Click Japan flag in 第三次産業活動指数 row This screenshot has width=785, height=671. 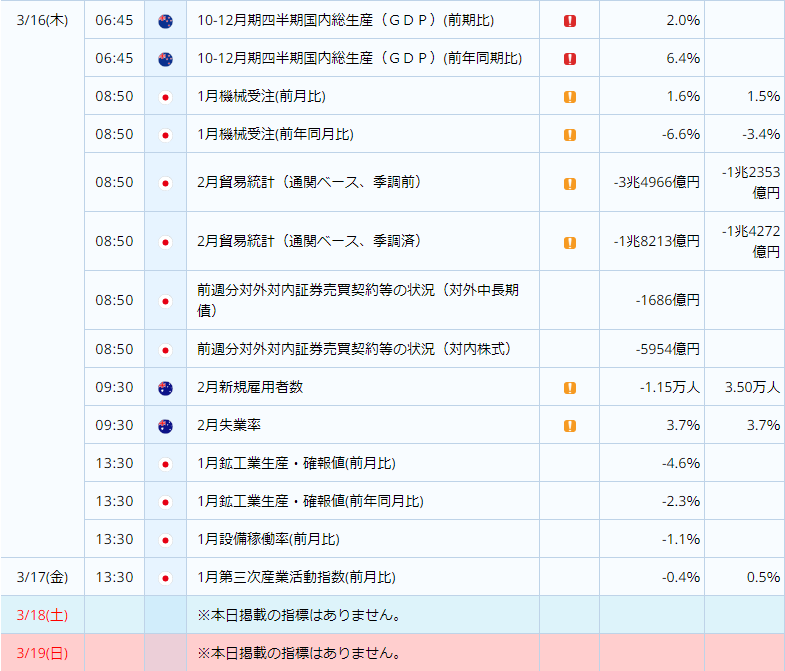tap(165, 578)
